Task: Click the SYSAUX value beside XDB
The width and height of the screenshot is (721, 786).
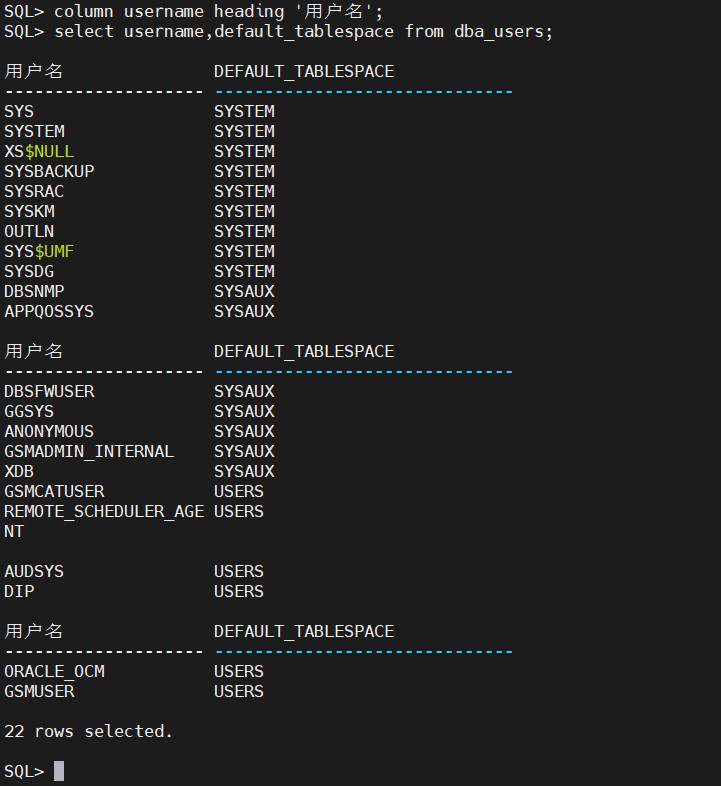Action: coord(244,471)
